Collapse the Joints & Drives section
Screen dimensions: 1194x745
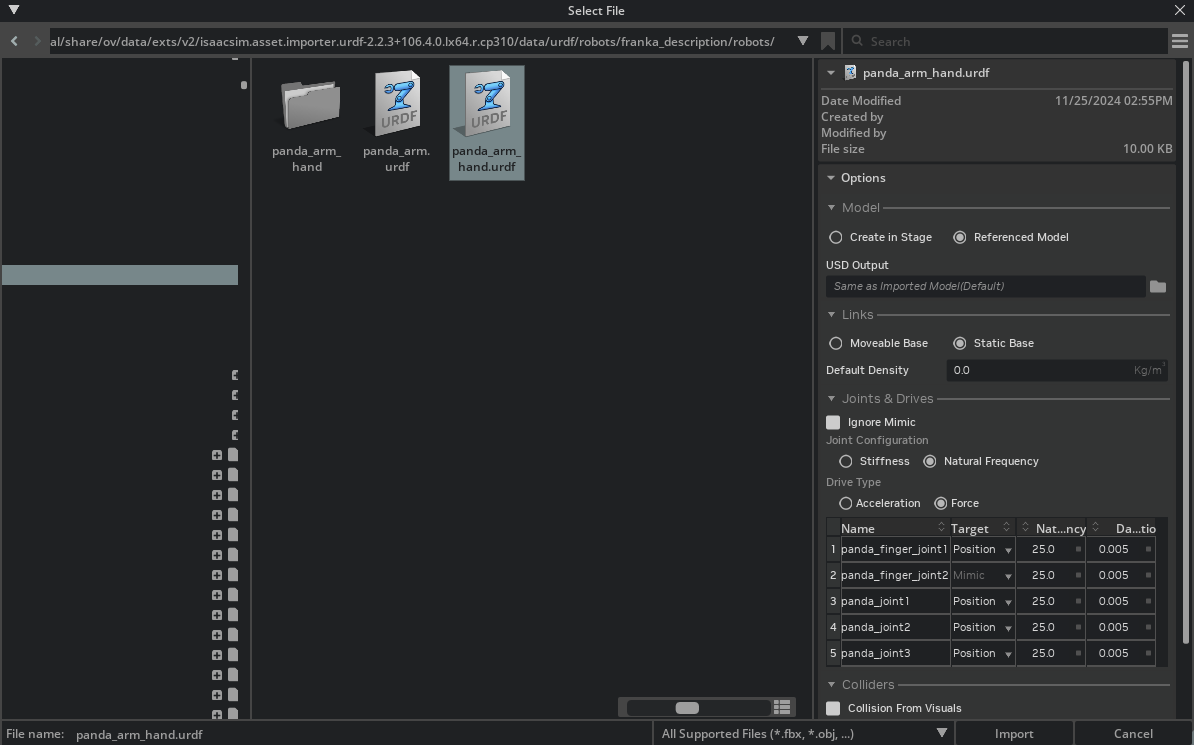pos(832,399)
